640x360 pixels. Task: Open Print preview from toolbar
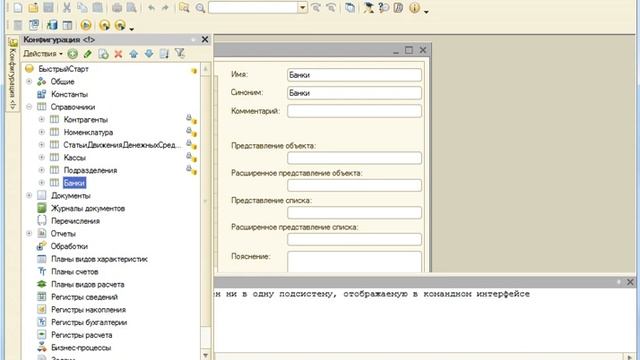coord(131,7)
